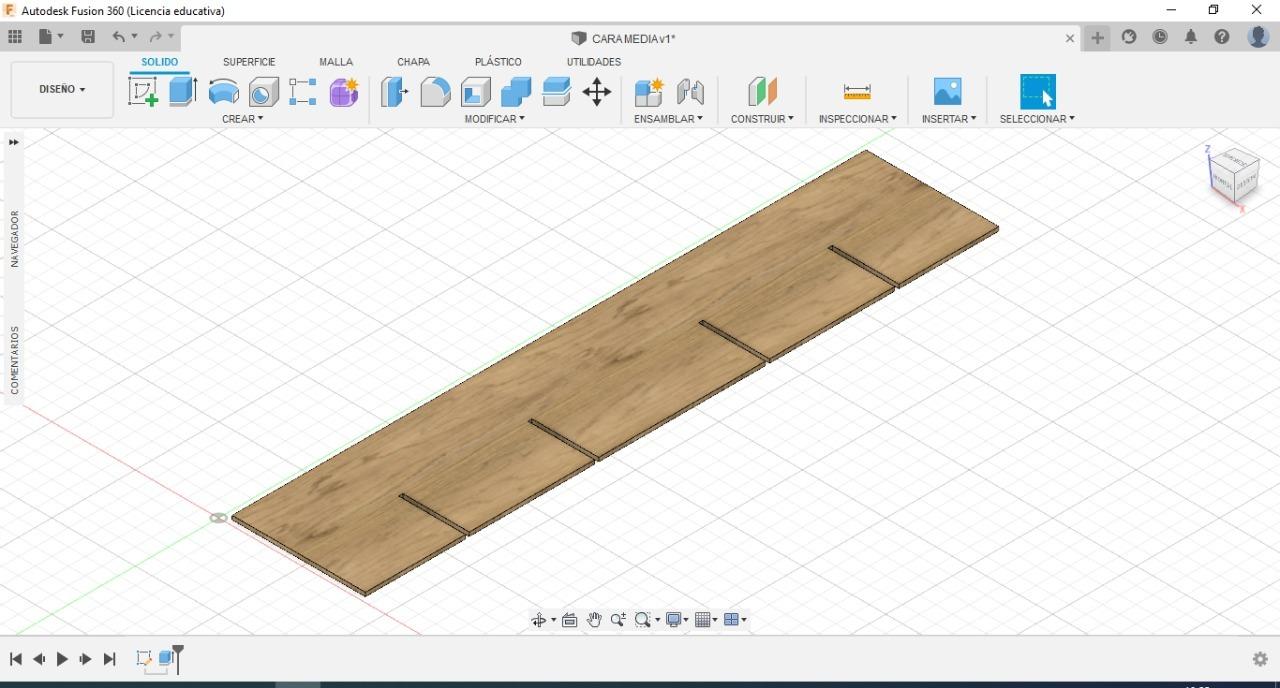Switch to the SOLIDO tab
1280x688 pixels.
159,62
